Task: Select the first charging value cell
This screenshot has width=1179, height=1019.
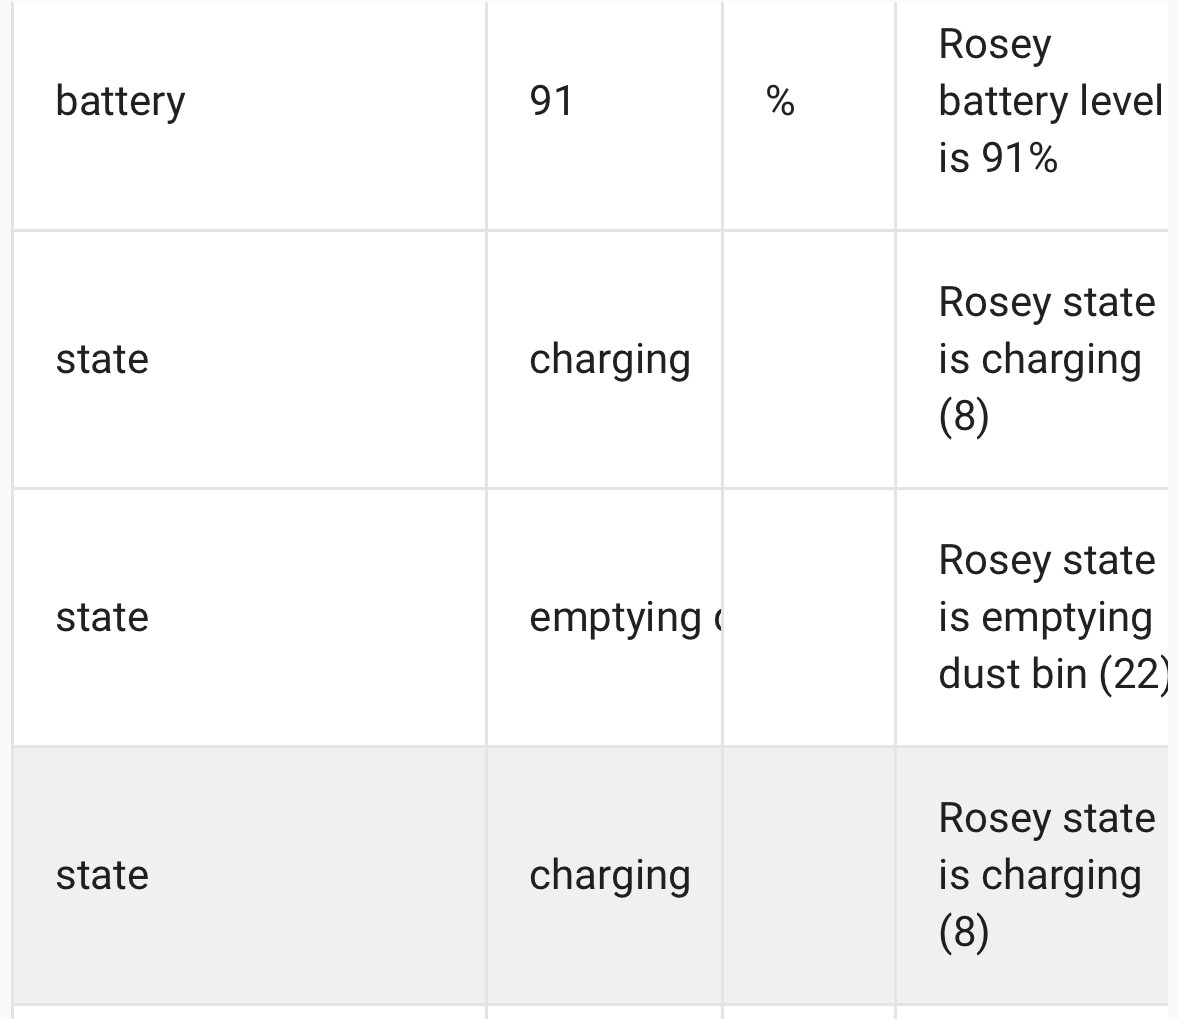Action: [605, 359]
